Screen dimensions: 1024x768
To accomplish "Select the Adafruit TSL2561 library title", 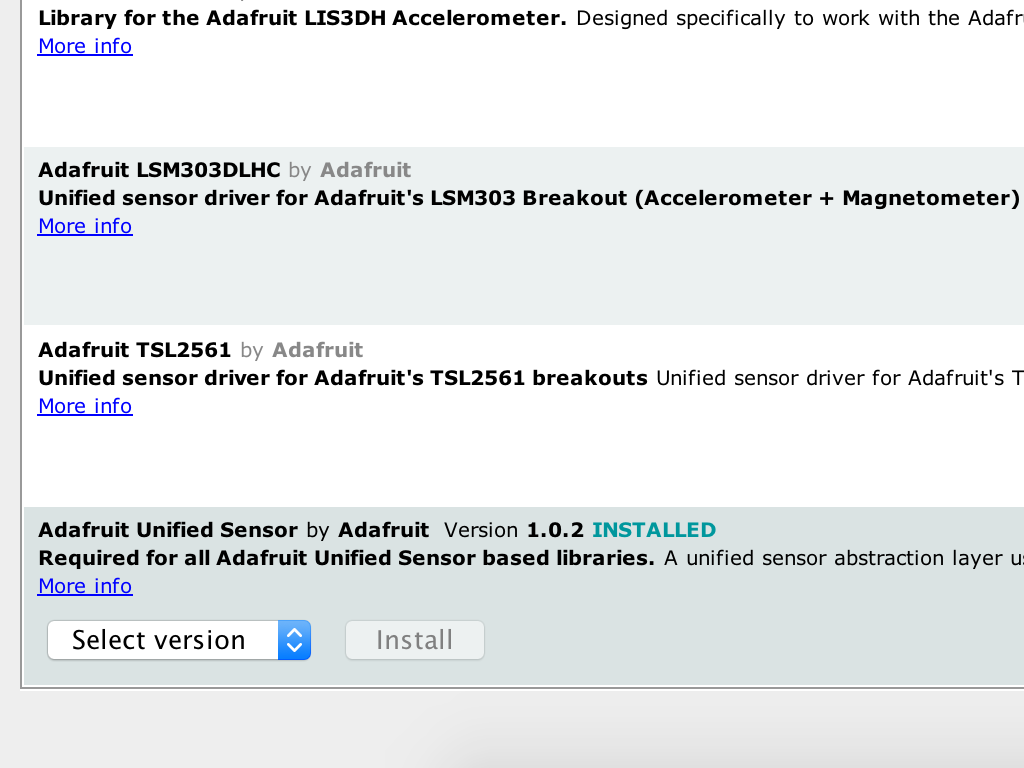I will 135,350.
